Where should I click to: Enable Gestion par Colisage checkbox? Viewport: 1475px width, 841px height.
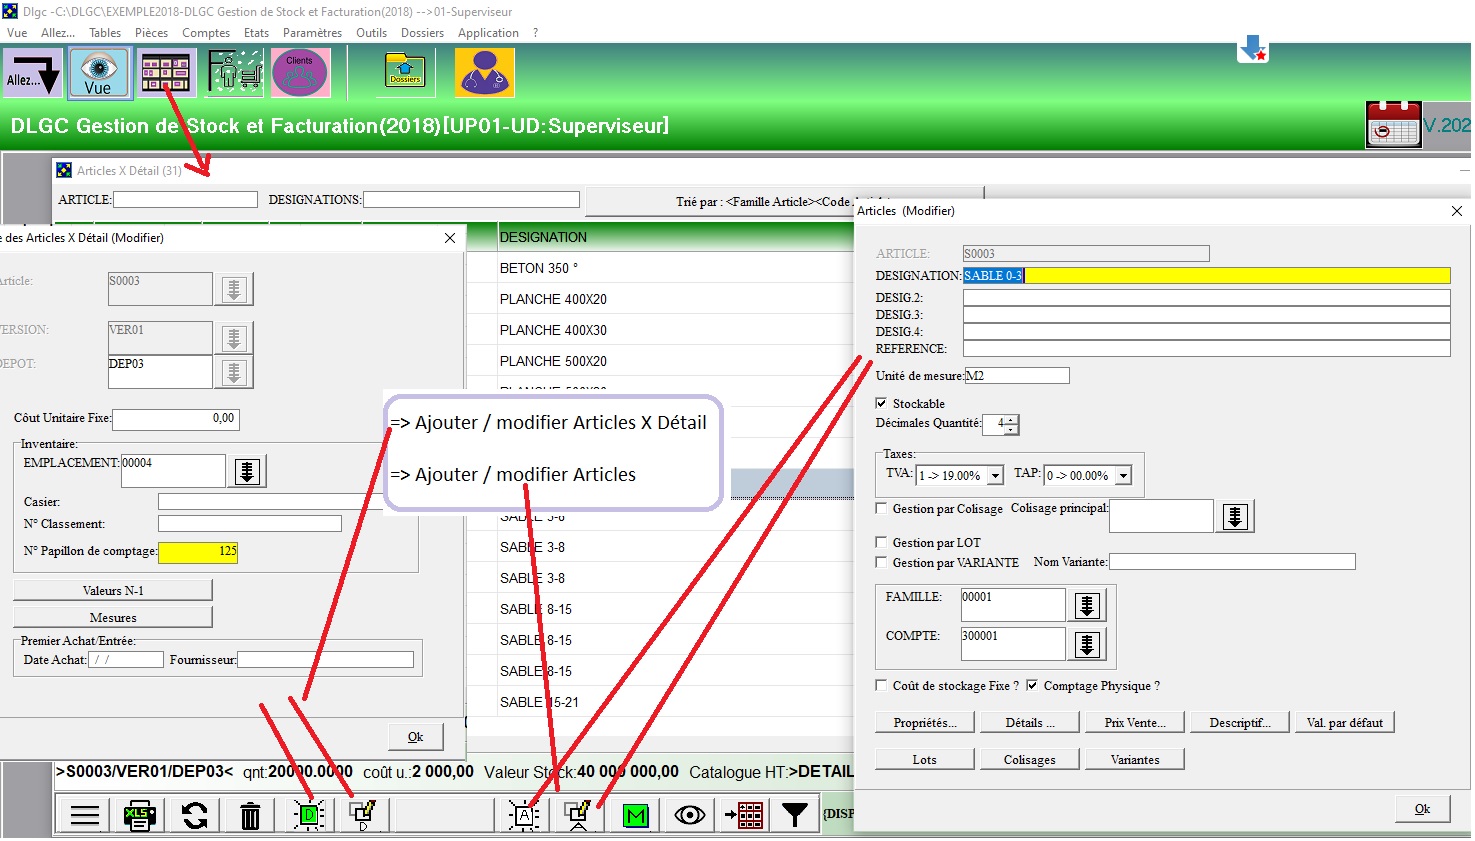(881, 508)
